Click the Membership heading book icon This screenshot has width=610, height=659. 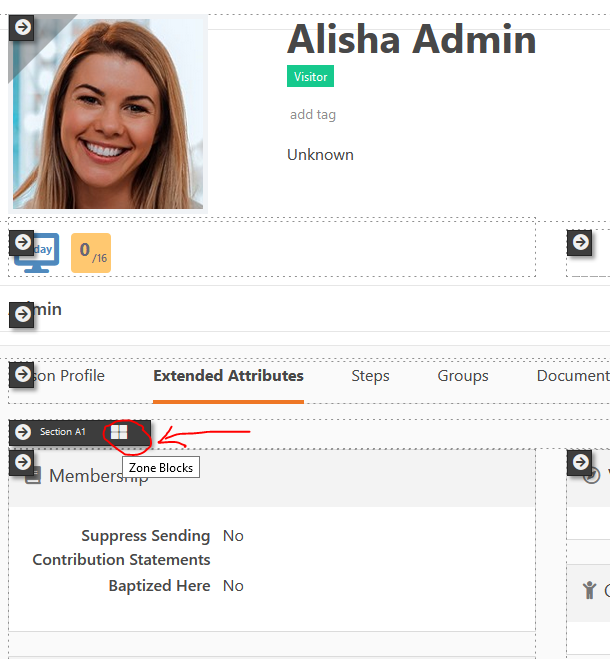pos(33,476)
